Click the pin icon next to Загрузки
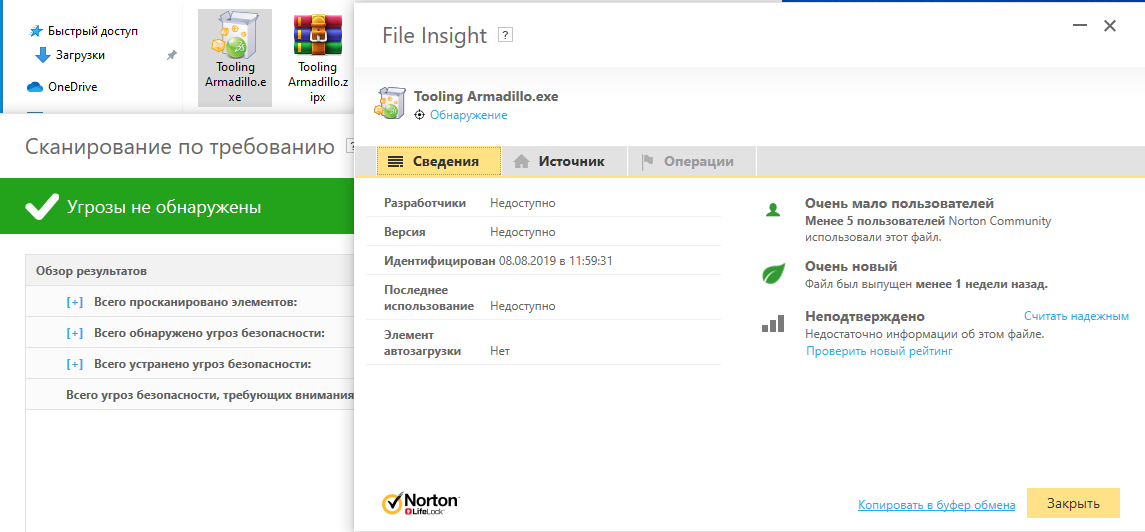The width and height of the screenshot is (1145, 532). (x=172, y=55)
